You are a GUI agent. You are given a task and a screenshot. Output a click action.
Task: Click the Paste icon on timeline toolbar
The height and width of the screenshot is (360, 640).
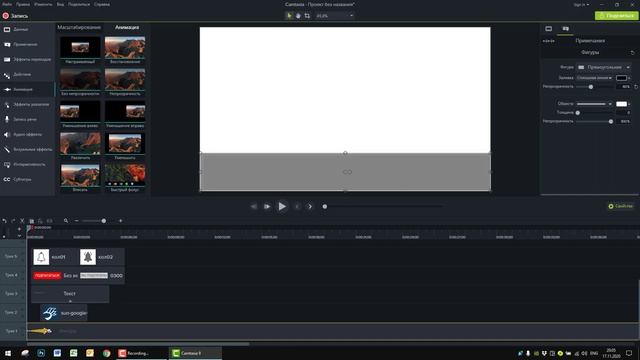(40, 221)
